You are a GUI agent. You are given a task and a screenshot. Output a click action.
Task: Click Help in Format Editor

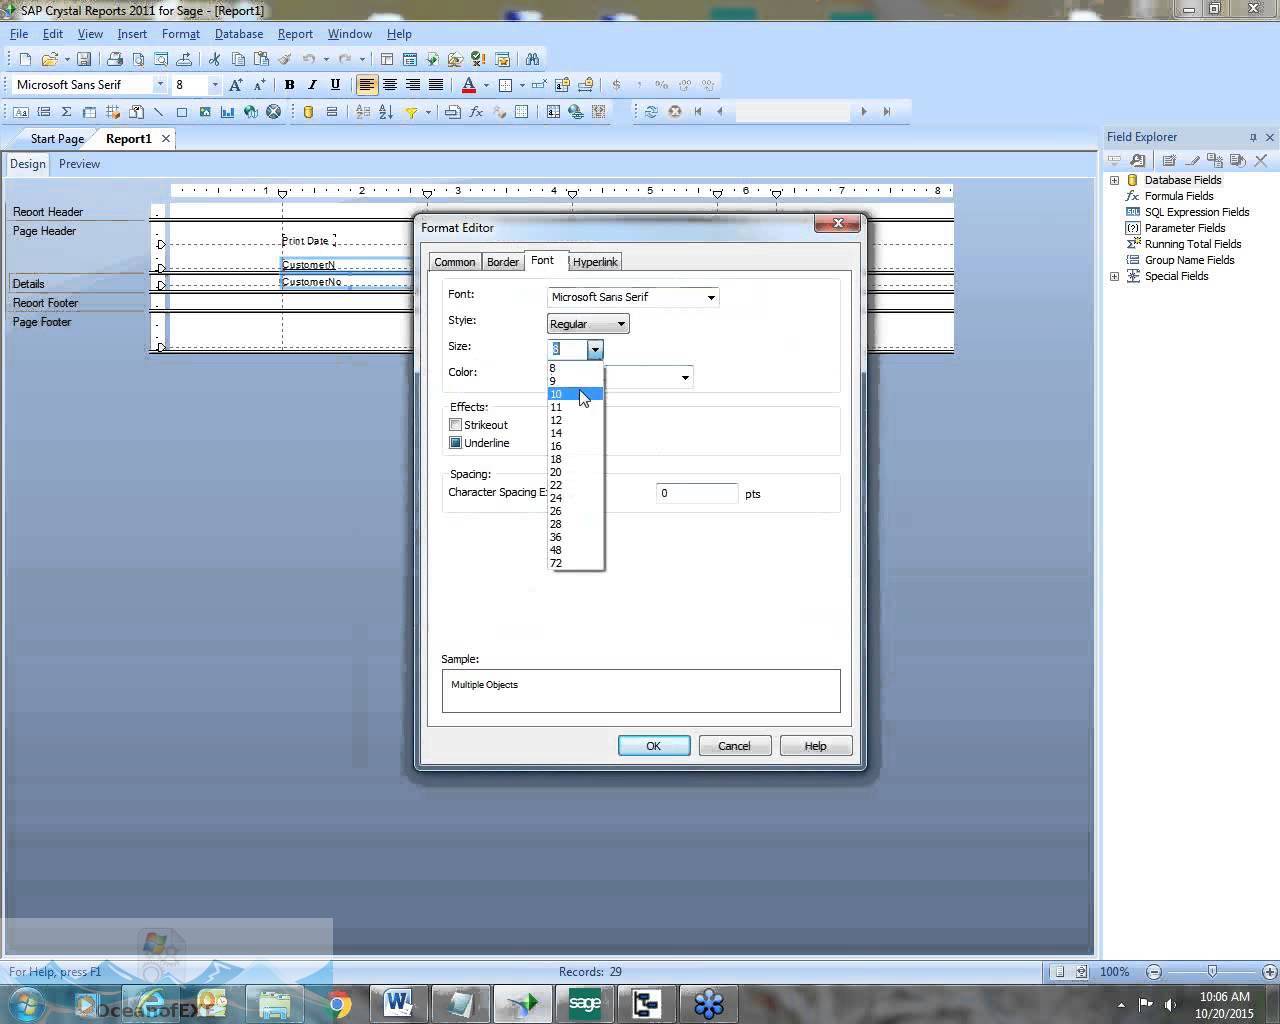pyautogui.click(x=815, y=746)
